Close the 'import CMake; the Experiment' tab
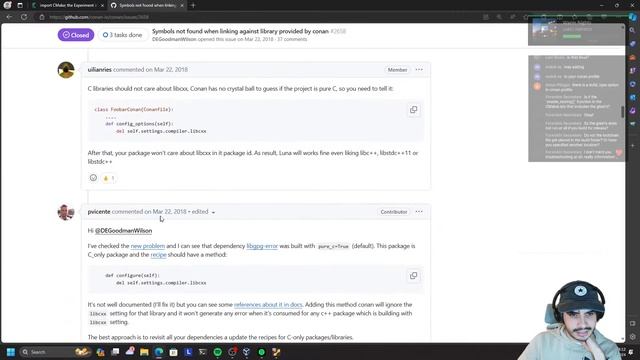This screenshot has width=640, height=360. pyautogui.click(x=102, y=5)
